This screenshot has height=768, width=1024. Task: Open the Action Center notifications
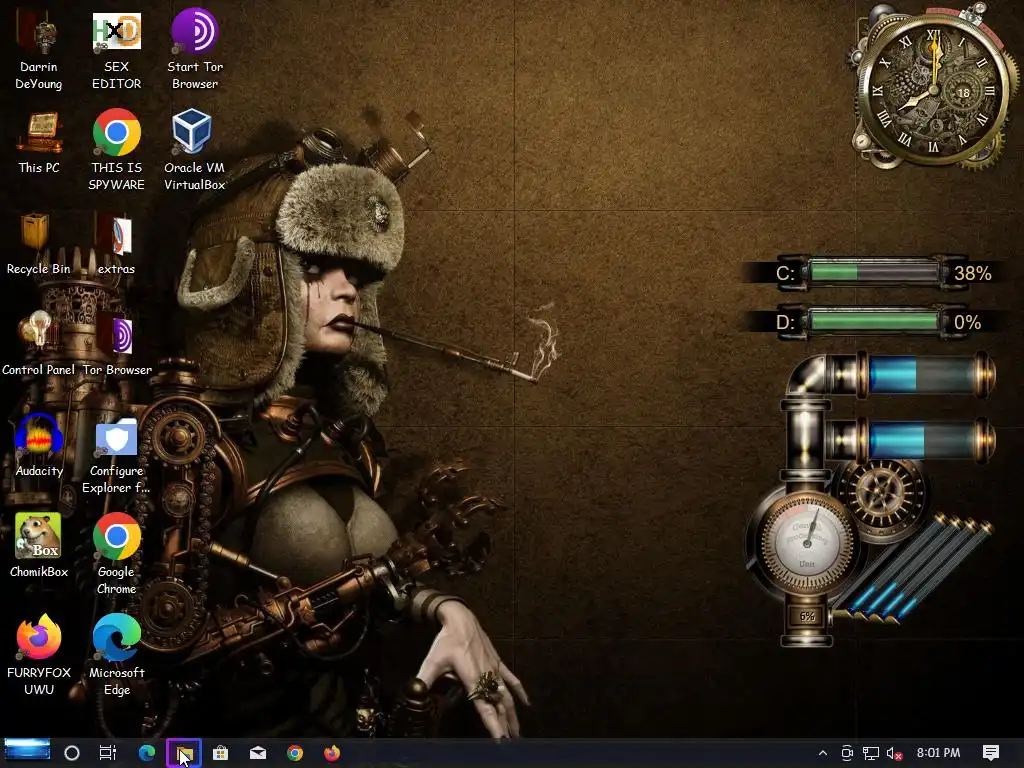pyautogui.click(x=991, y=753)
